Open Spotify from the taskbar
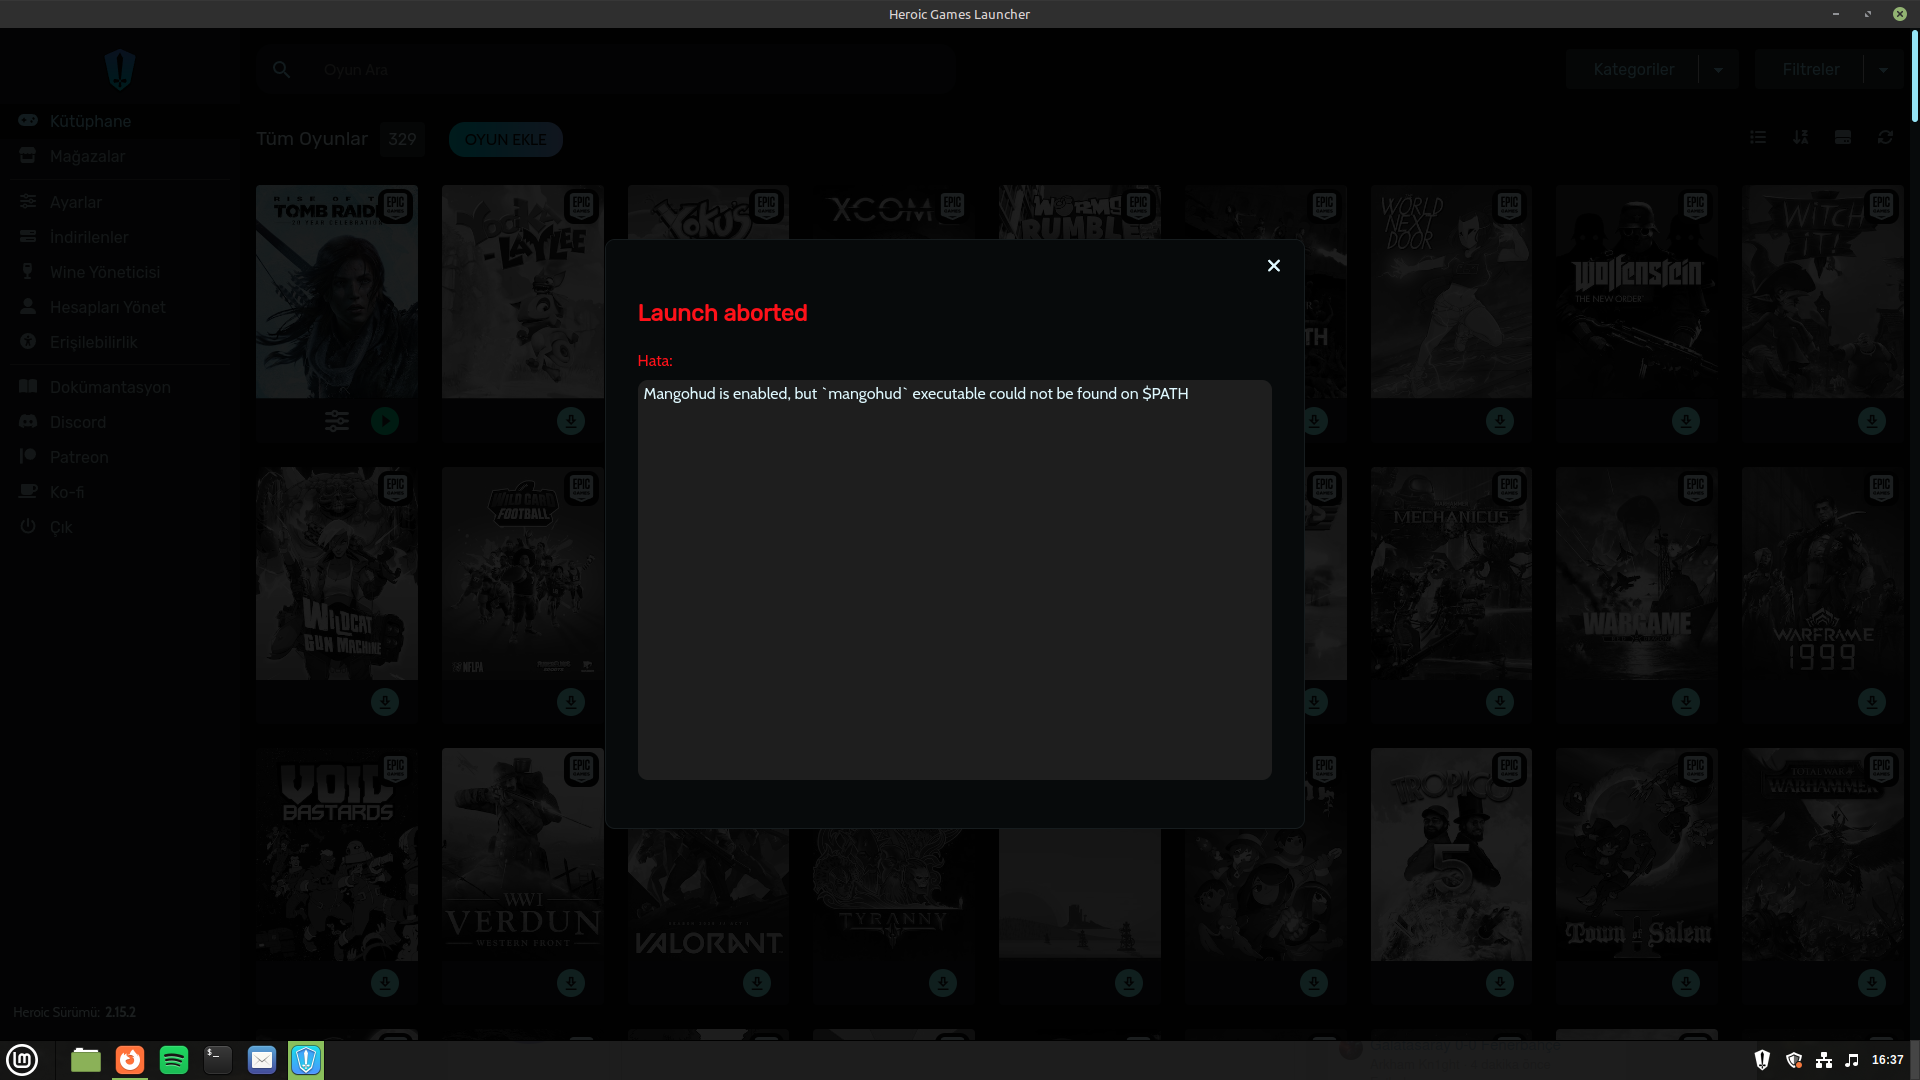The height and width of the screenshot is (1080, 1920). (x=174, y=1060)
